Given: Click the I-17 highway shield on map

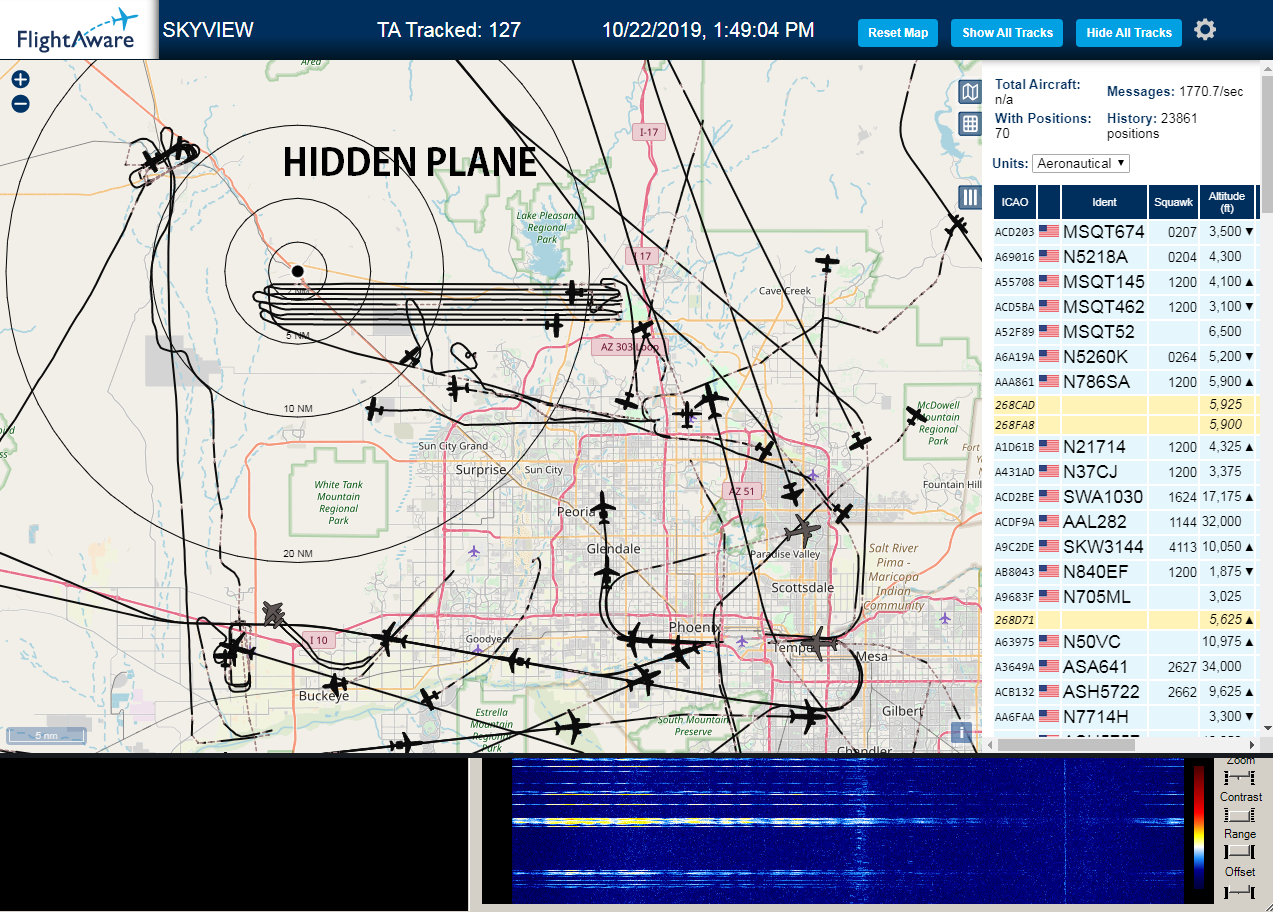Looking at the screenshot, I should coord(649,132).
